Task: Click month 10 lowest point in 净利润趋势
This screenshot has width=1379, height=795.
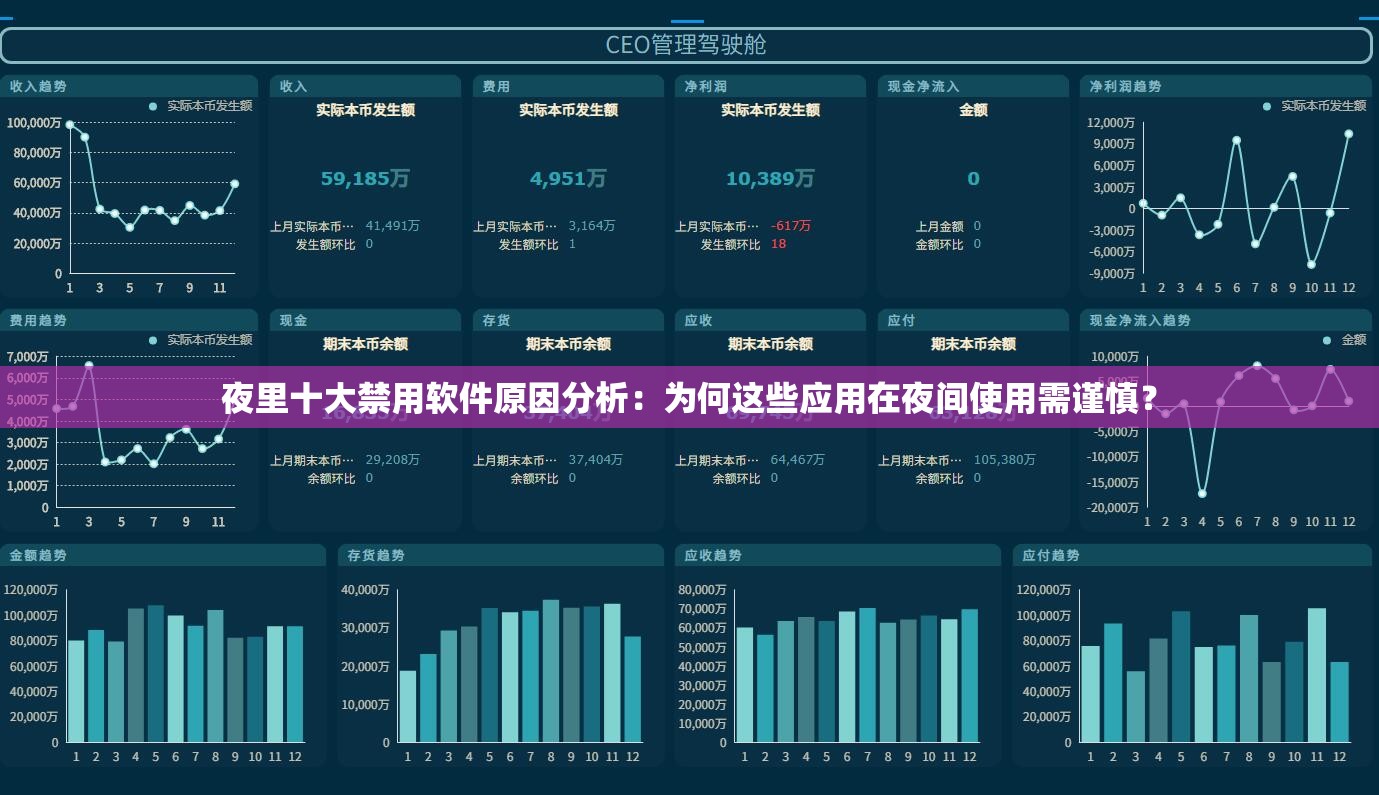Action: 1311,265
